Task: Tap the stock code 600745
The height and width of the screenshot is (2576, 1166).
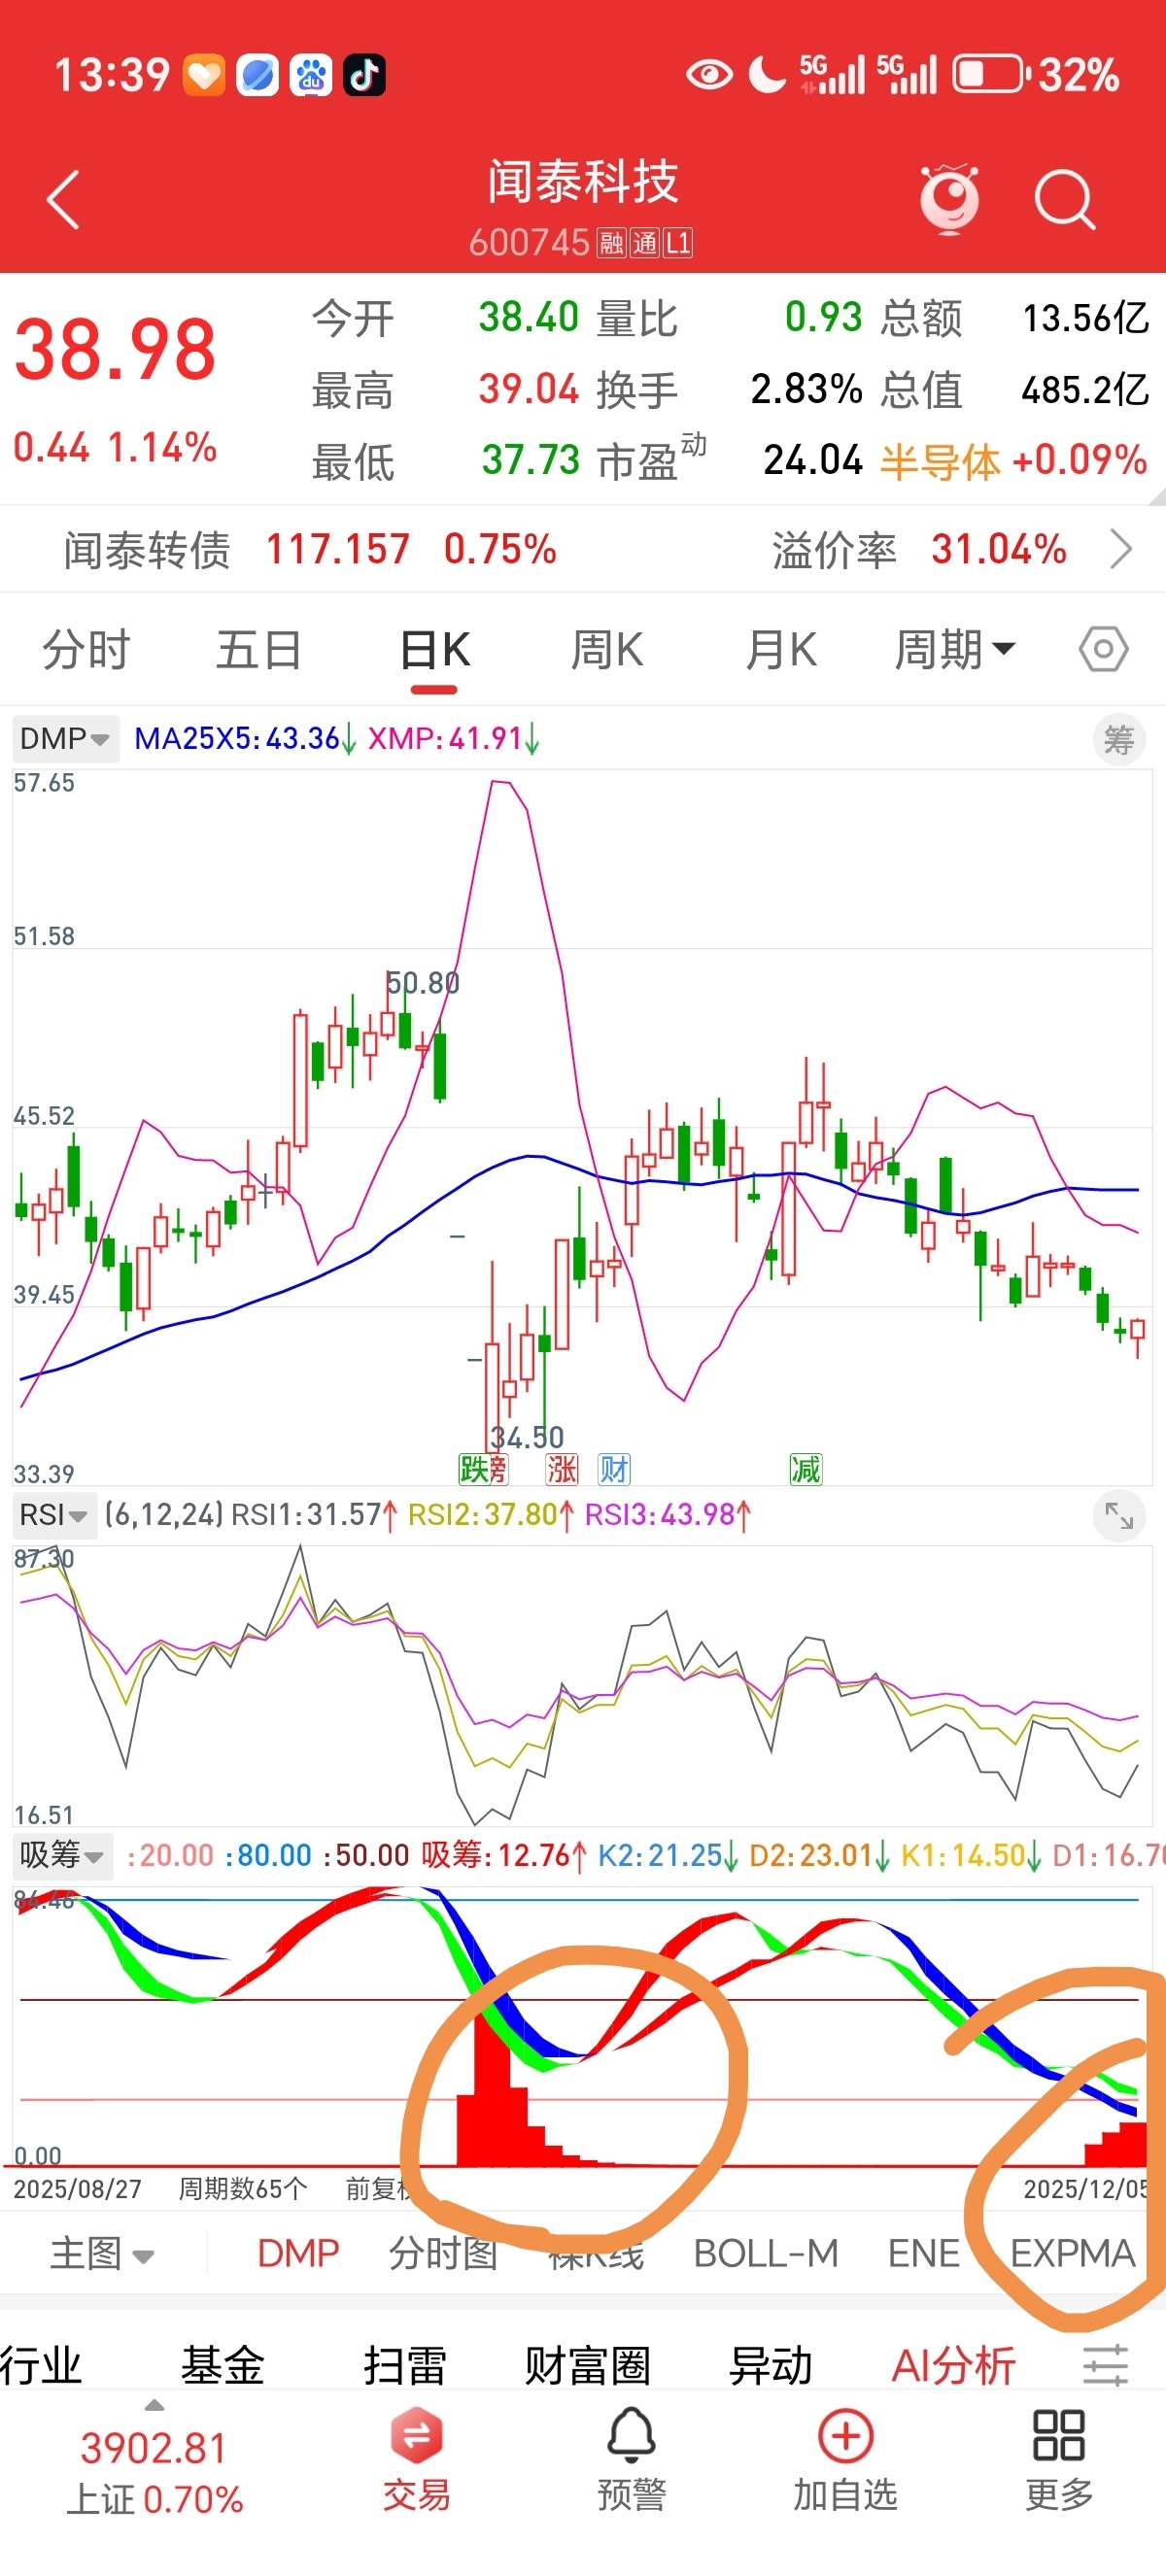Action: 529,242
